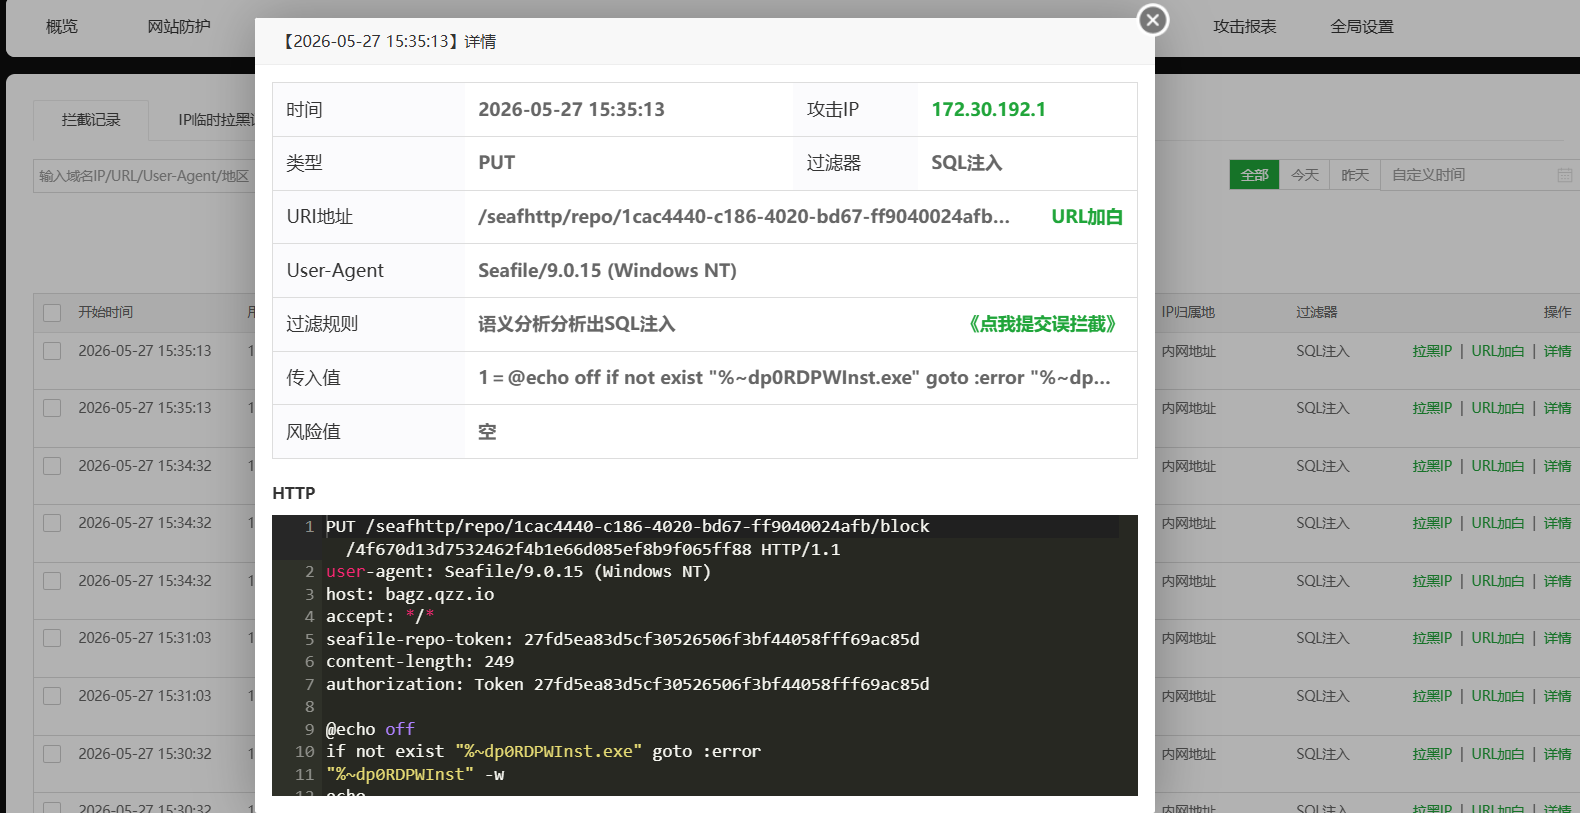
Task: Click 拉黑IP in 15:30:32 row
Action: click(x=1432, y=754)
